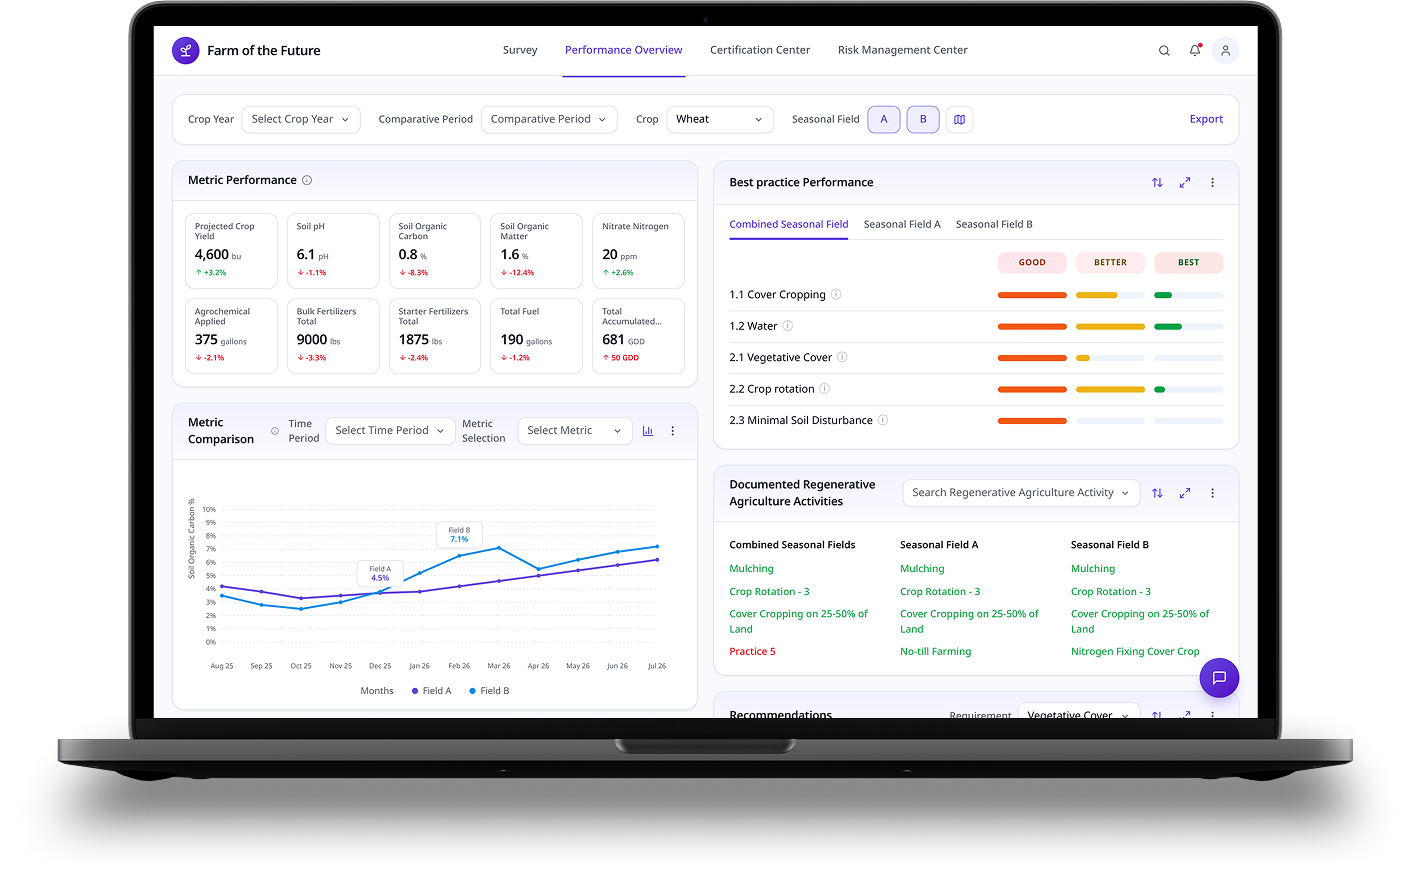Click info icon next to 2.1 Vegetative Cover
The image size is (1413, 872).
pyautogui.click(x=842, y=357)
